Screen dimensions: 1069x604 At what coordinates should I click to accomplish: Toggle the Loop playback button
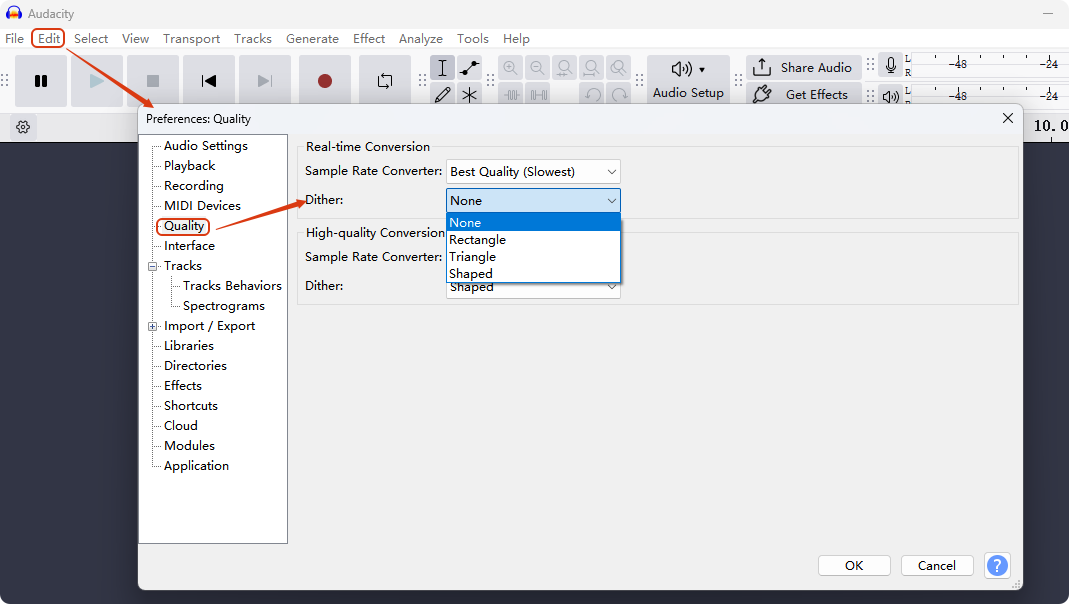[x=385, y=81]
